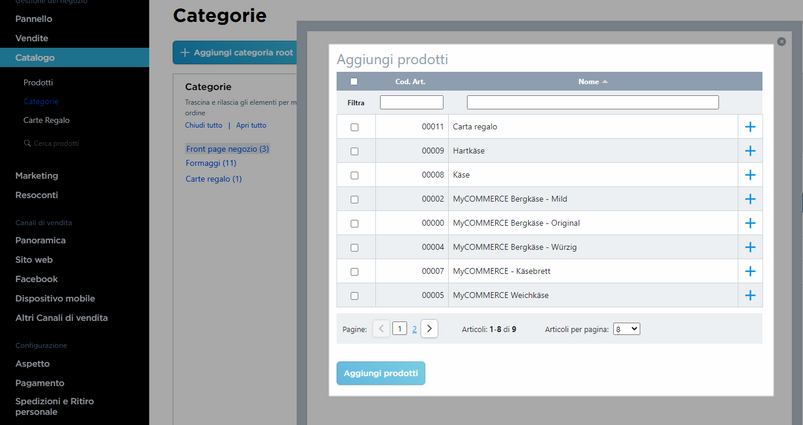Open Articoli per pagina dropdown
803x425 pixels.
point(626,329)
